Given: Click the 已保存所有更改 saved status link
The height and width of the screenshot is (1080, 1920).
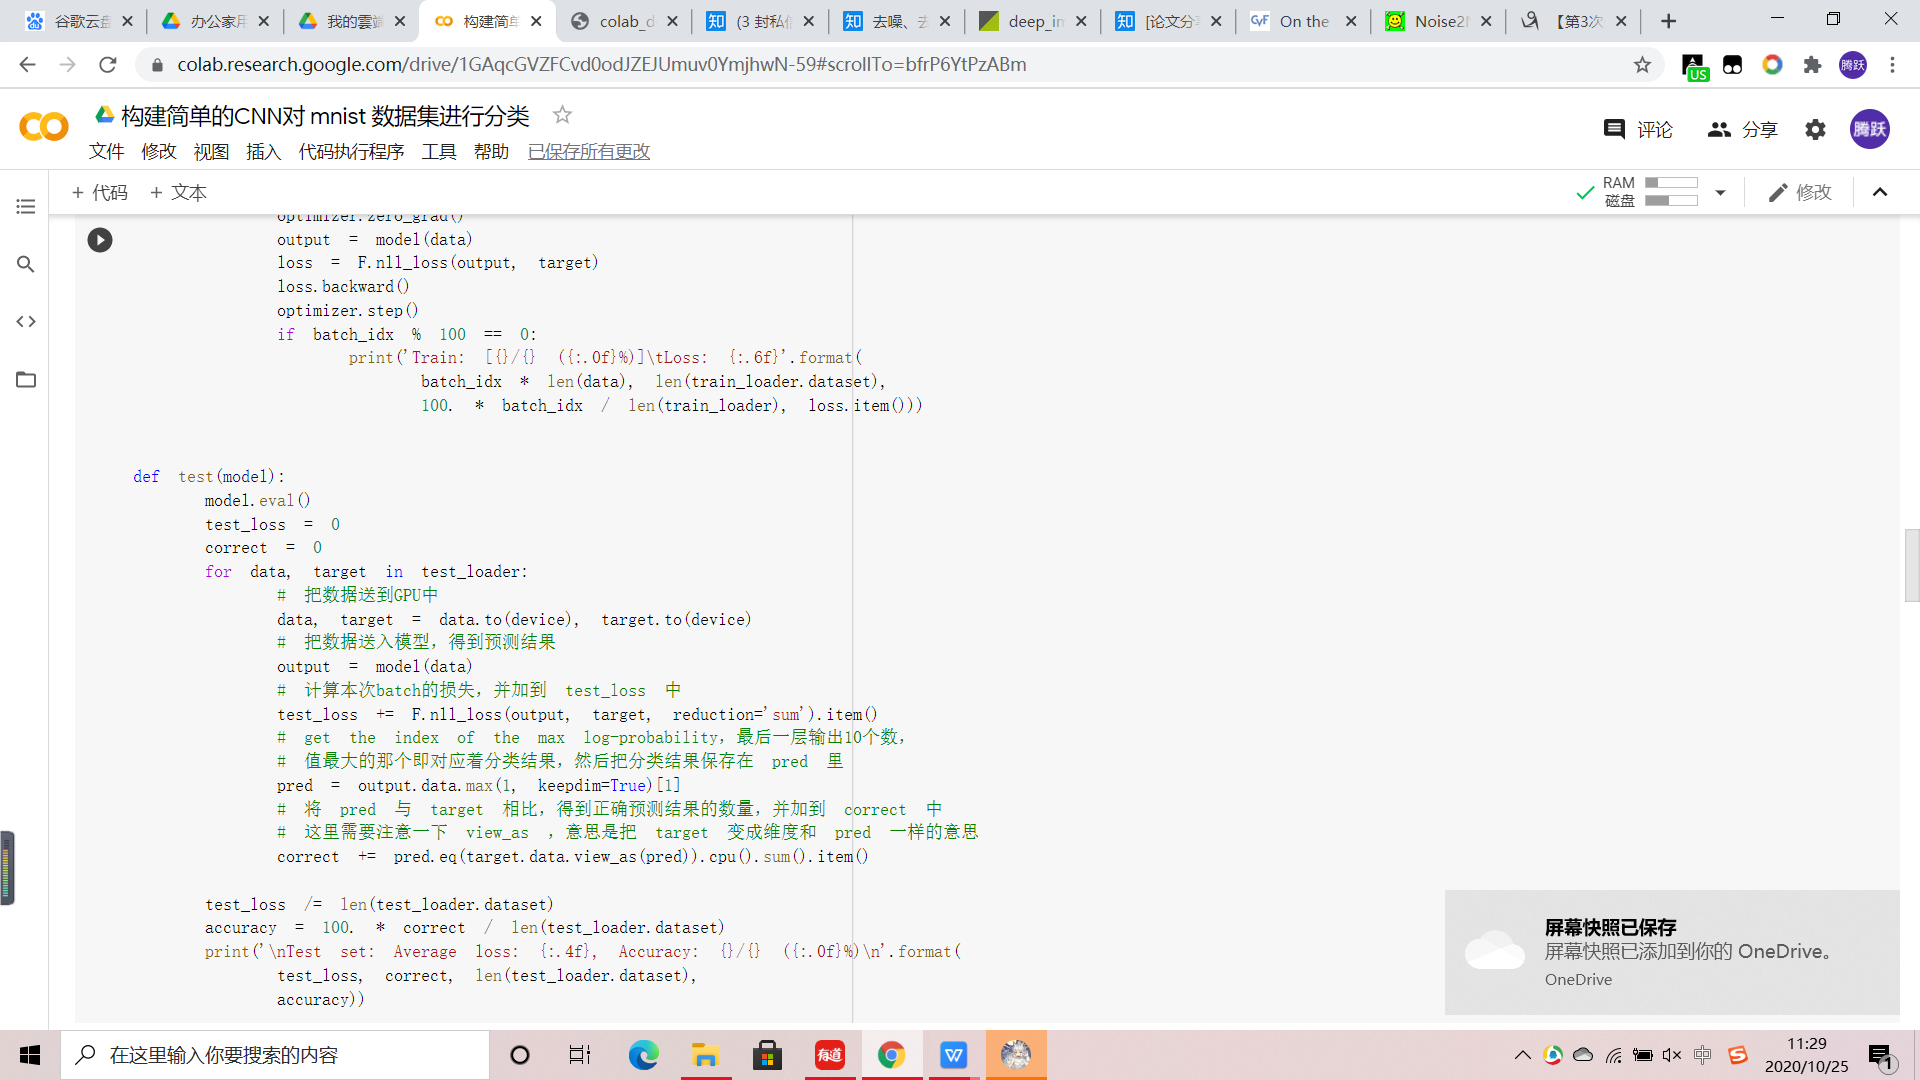Looking at the screenshot, I should click(x=589, y=151).
